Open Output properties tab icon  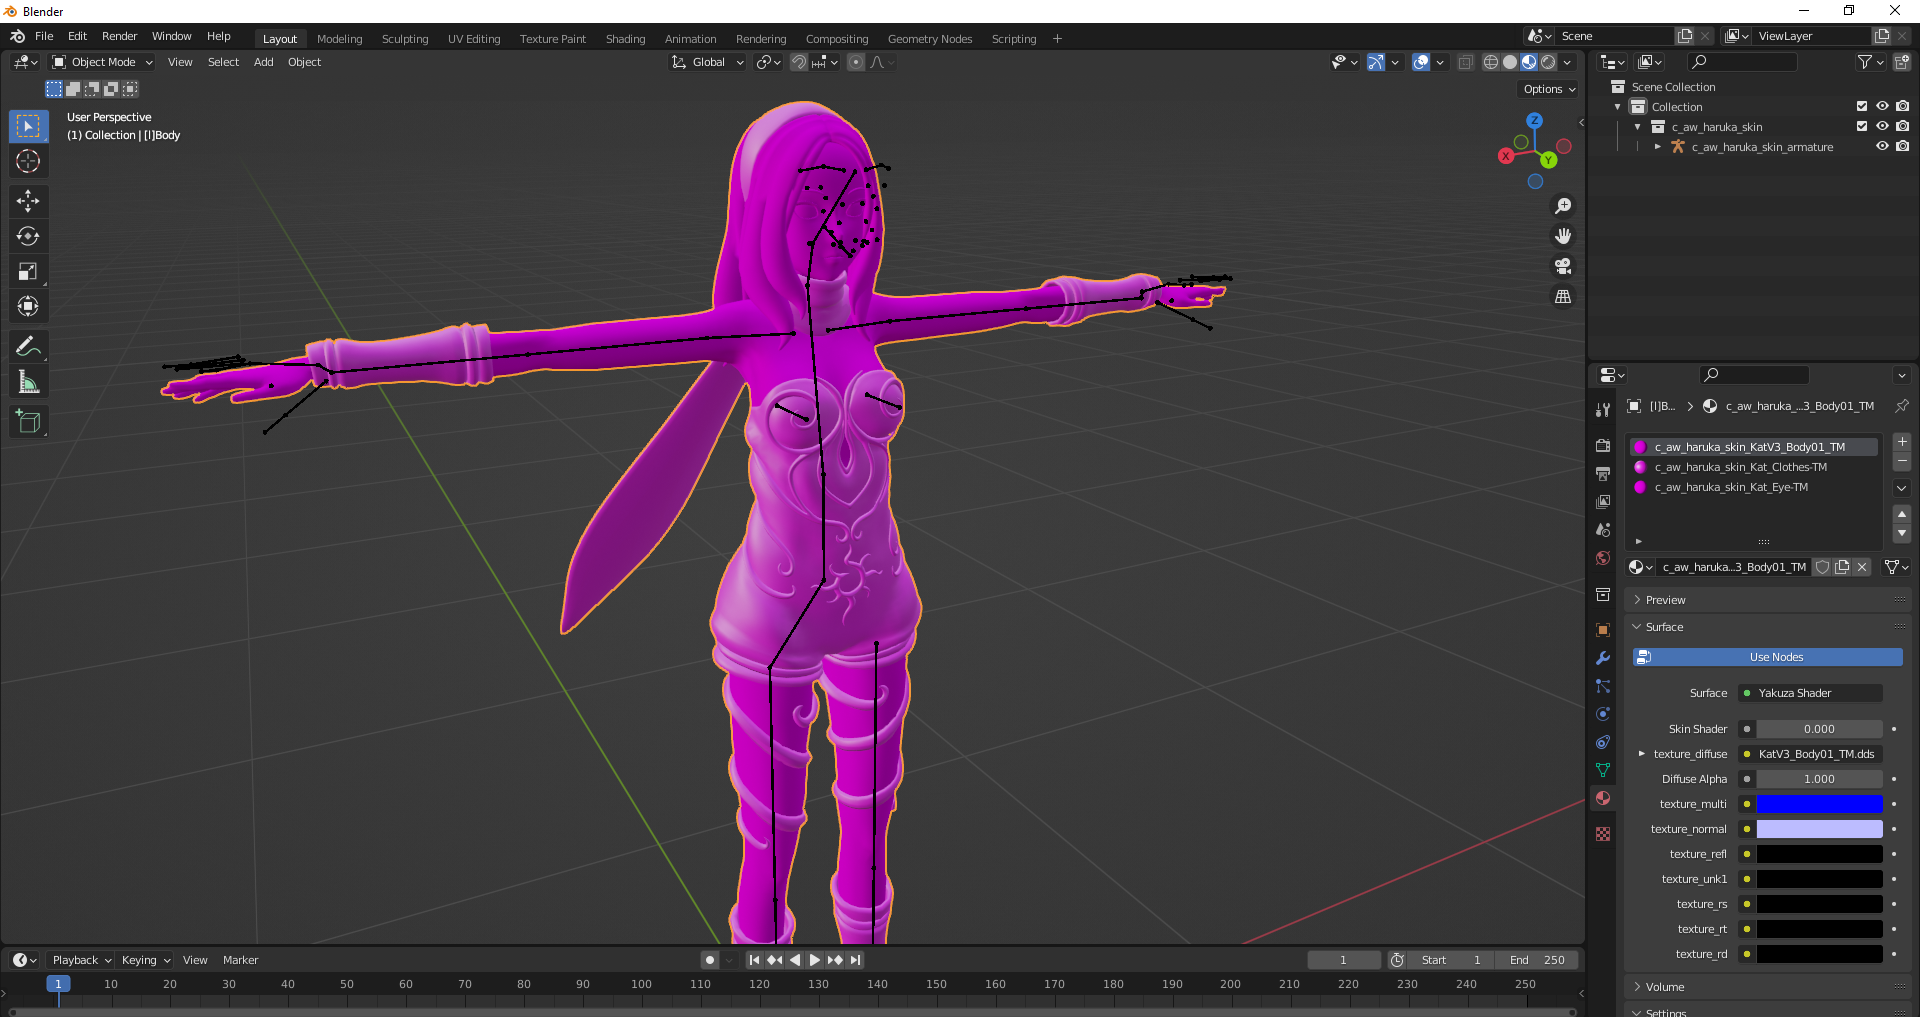tap(1603, 473)
